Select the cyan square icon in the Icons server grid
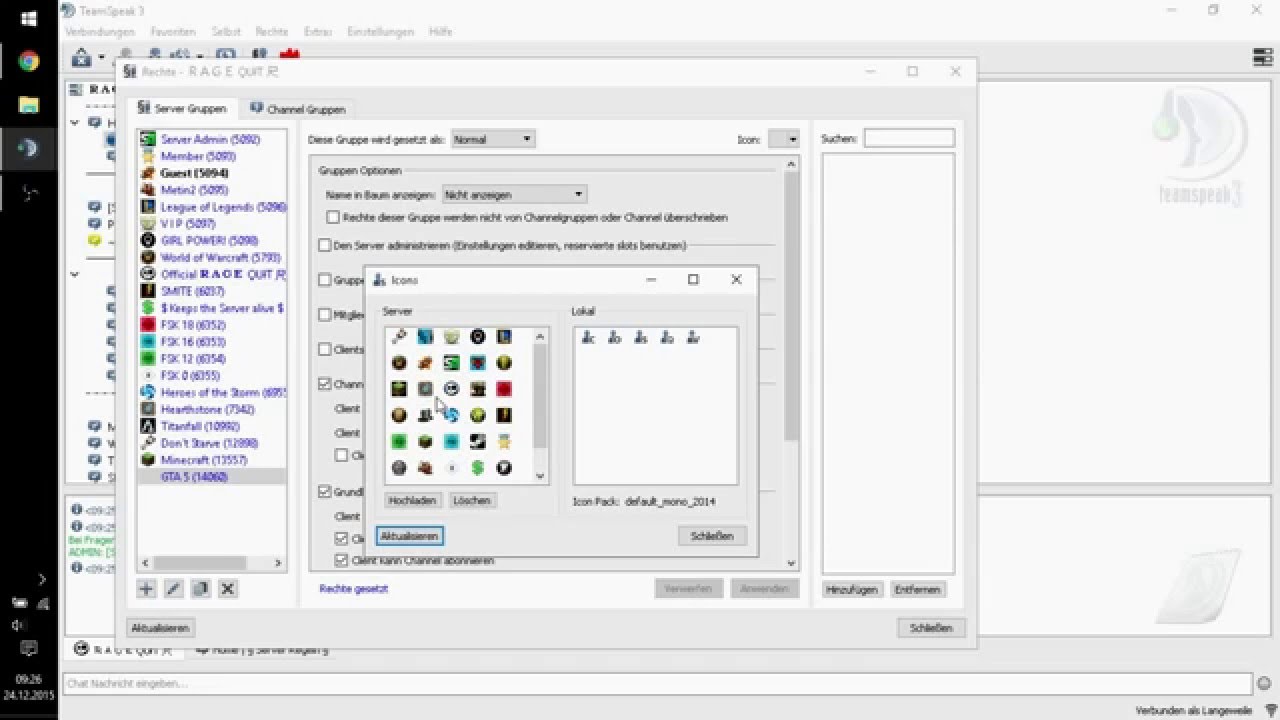This screenshot has width=1280, height=720. pos(451,441)
